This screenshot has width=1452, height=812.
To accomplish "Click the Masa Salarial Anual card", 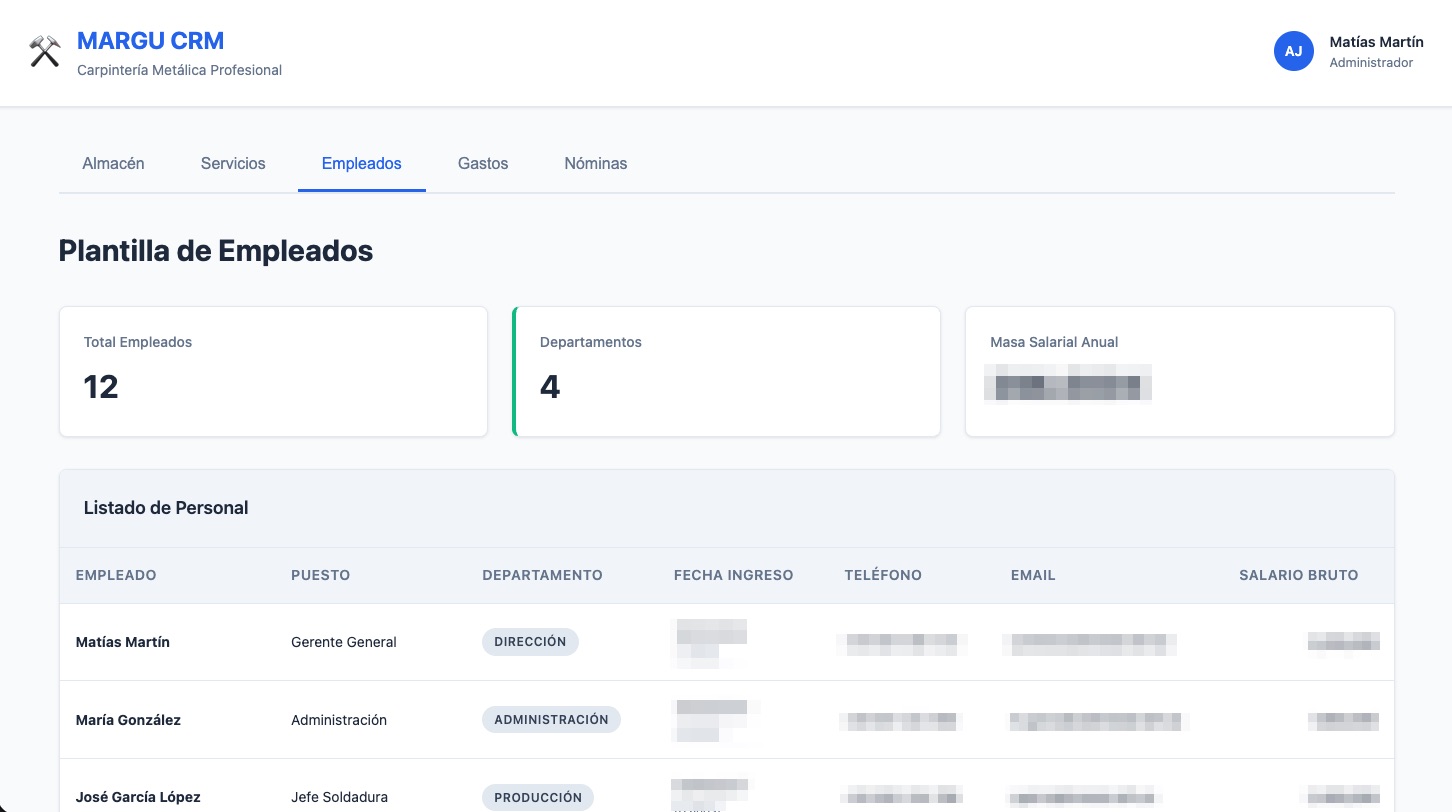I will click(x=1179, y=371).
